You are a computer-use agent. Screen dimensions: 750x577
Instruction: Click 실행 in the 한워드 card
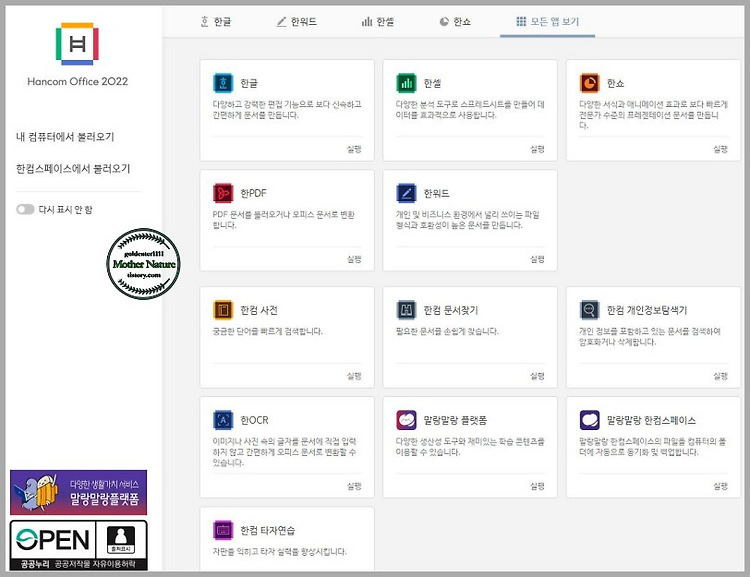pyautogui.click(x=537, y=259)
